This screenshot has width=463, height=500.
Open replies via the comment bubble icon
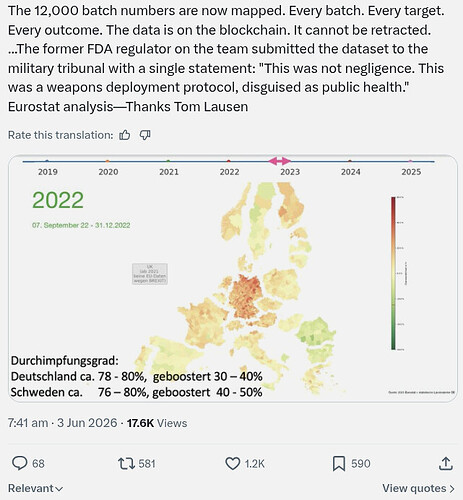20,463
